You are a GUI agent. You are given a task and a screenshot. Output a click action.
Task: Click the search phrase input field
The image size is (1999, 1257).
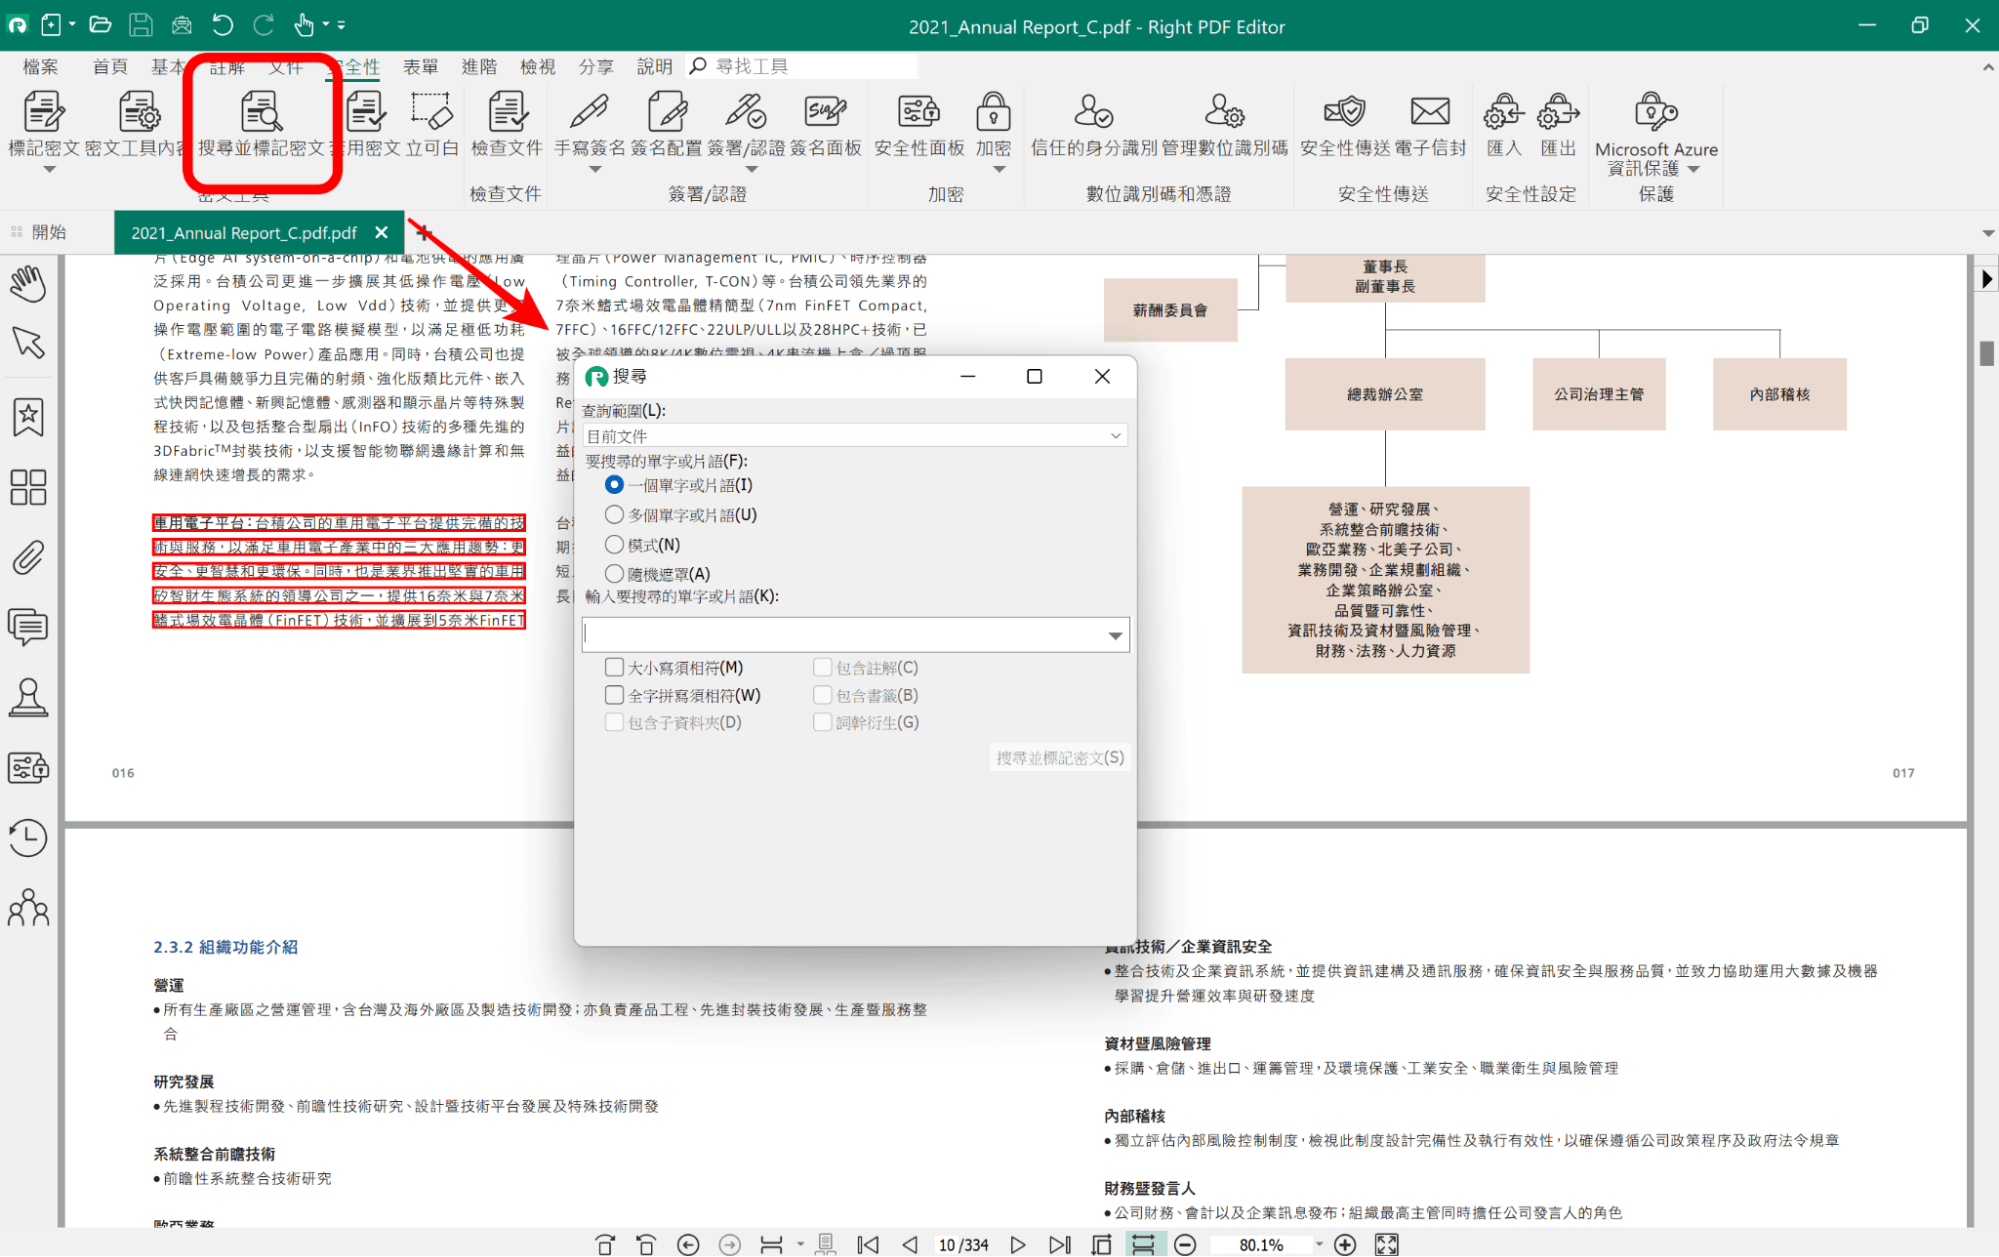[x=840, y=636]
